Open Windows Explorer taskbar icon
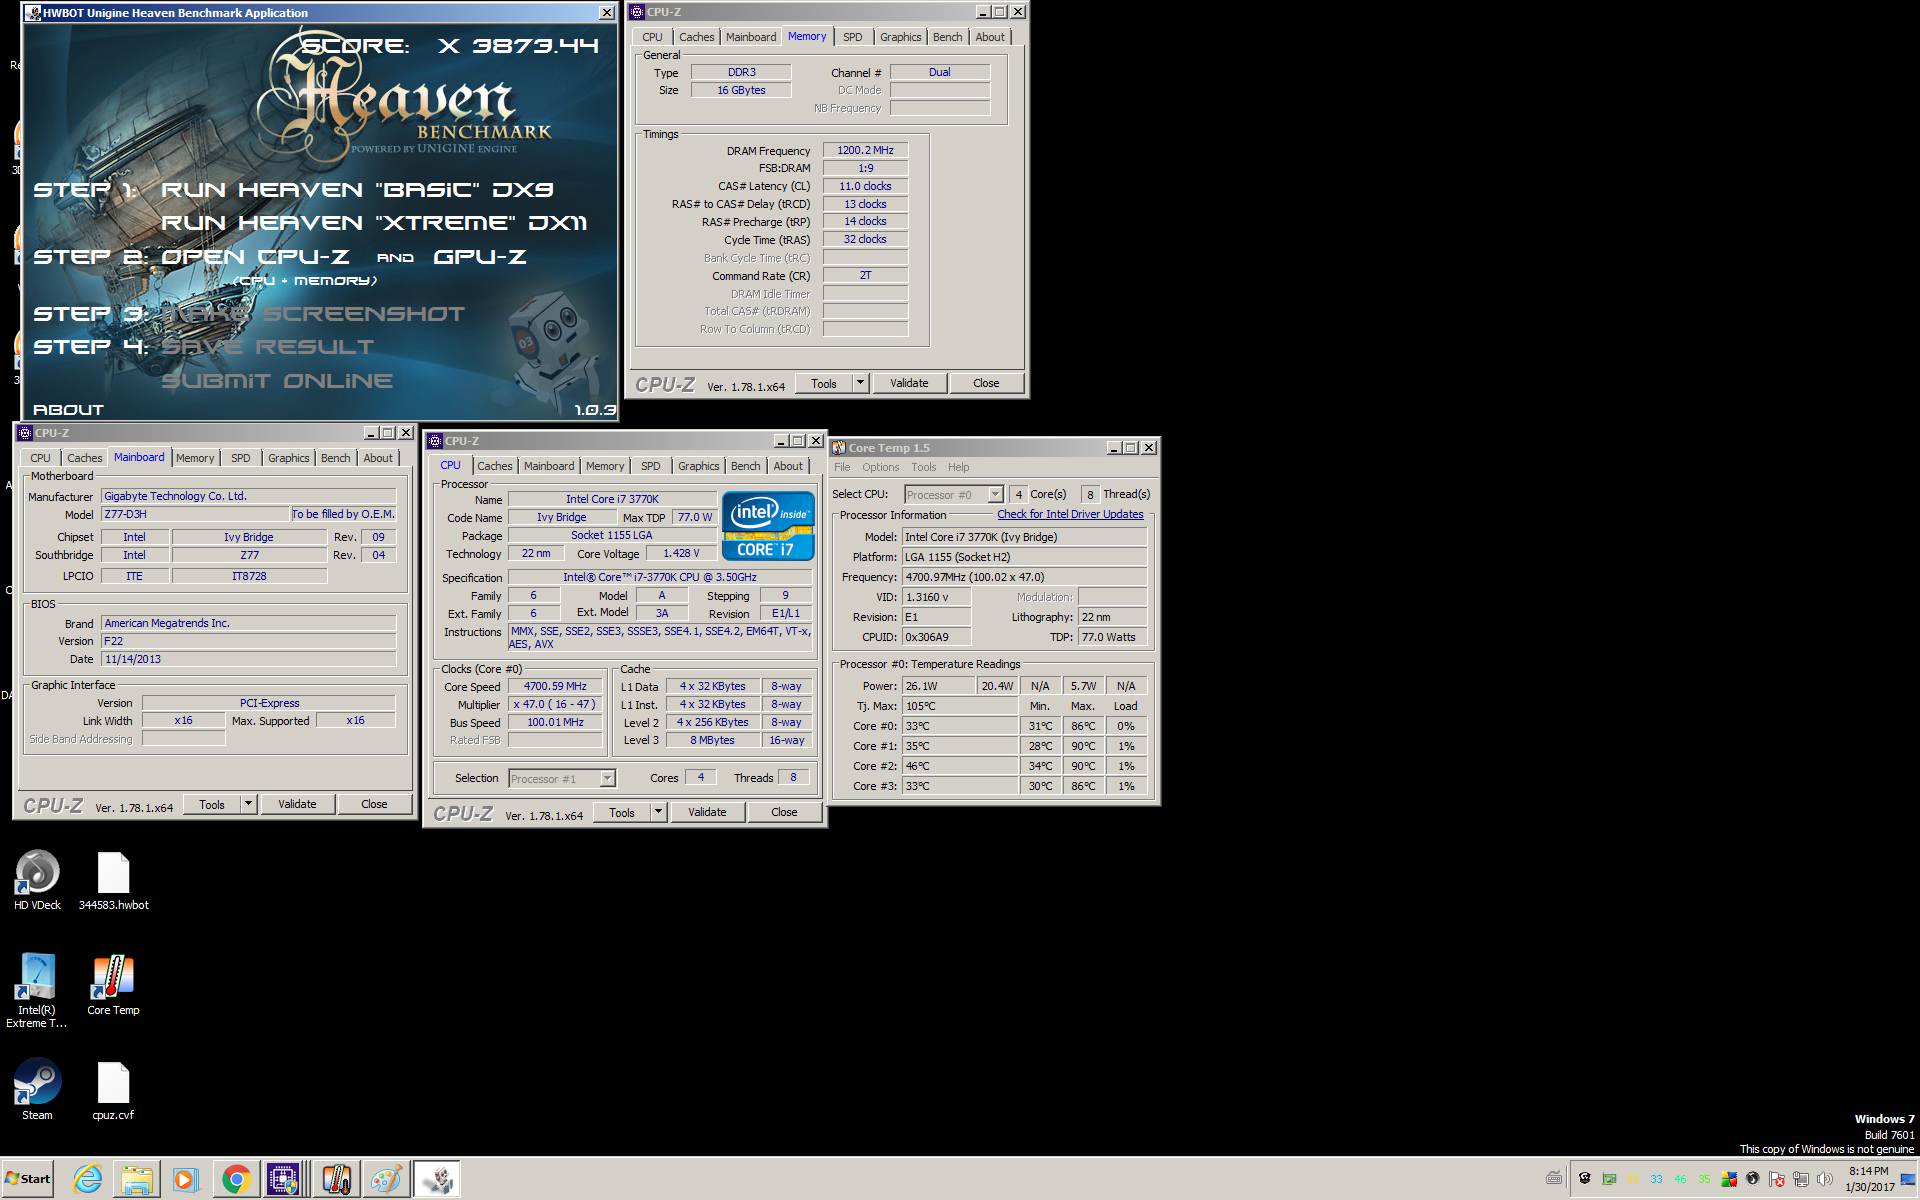Viewport: 1920px width, 1200px height. click(x=137, y=1180)
